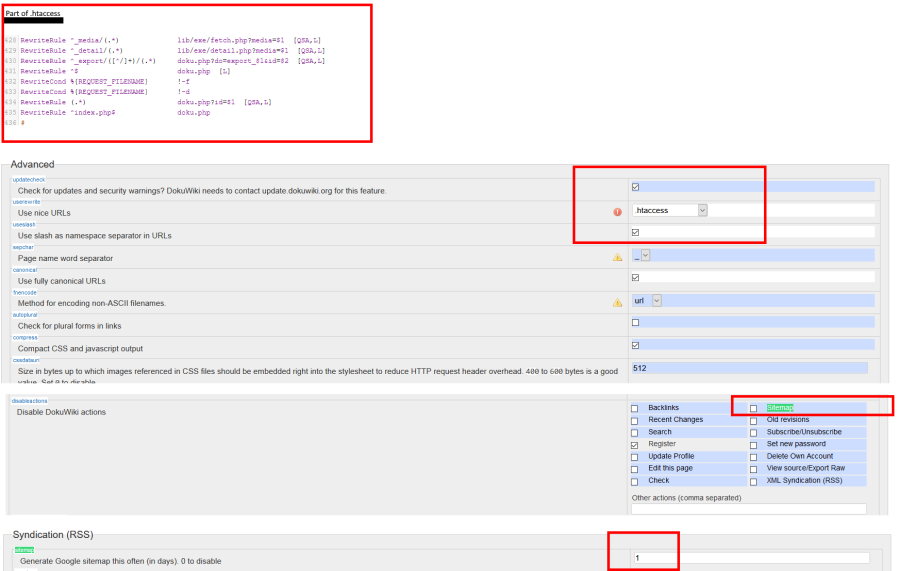Open the .htaccess nice URLs dropdown
Screen dimensions: 899x571
click(670, 210)
